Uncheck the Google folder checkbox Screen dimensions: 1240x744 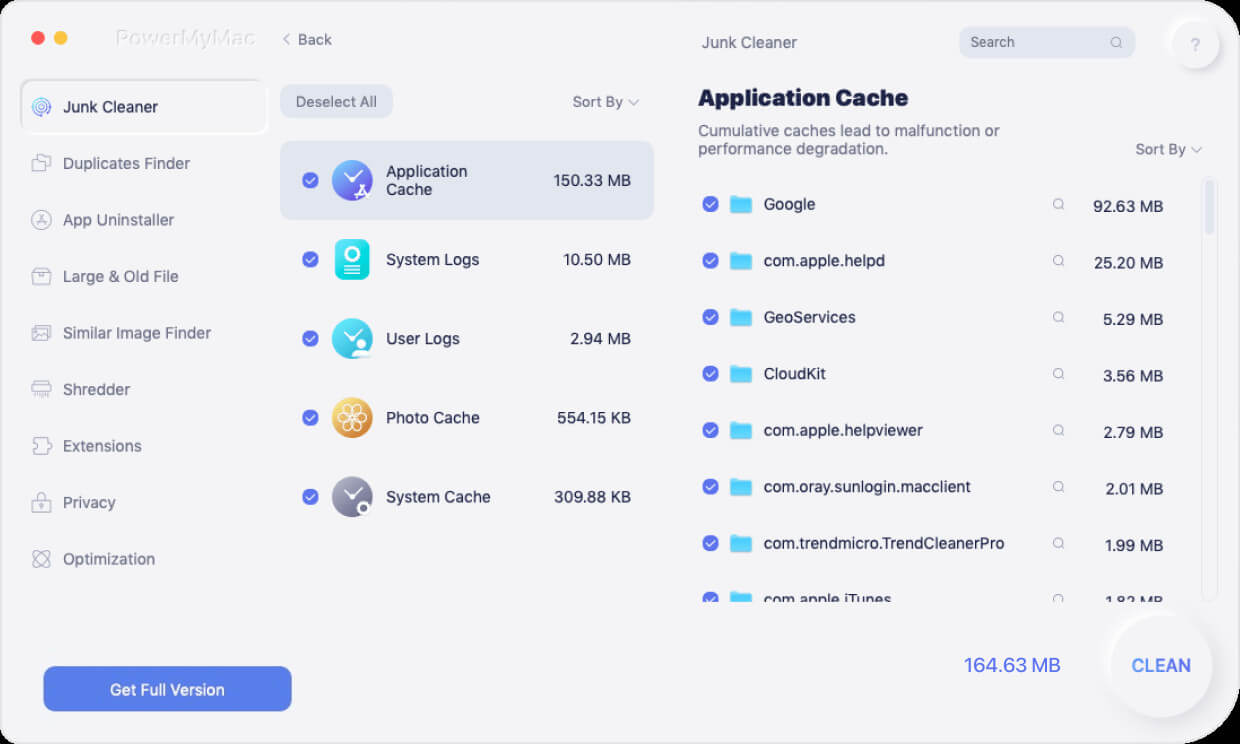[710, 204]
